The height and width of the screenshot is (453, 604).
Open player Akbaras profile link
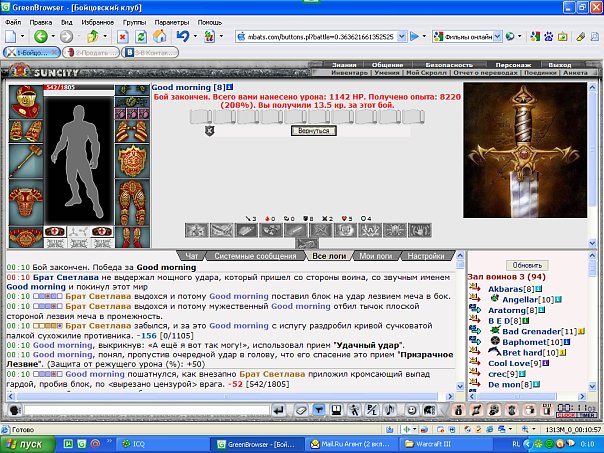[506, 289]
